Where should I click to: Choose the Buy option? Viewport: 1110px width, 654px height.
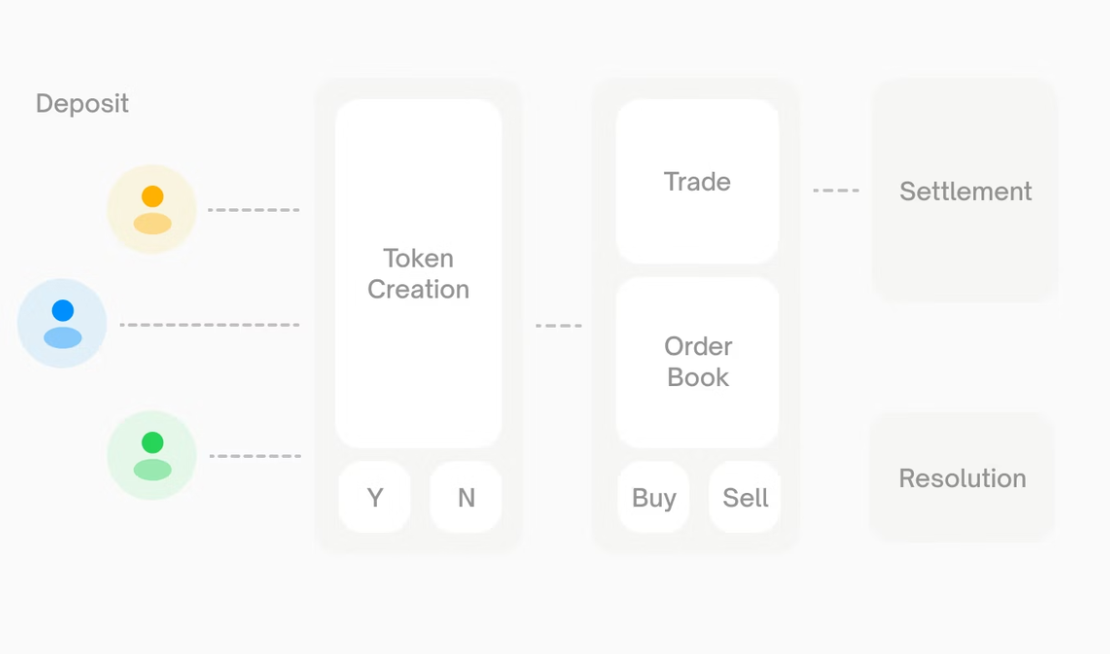(654, 497)
